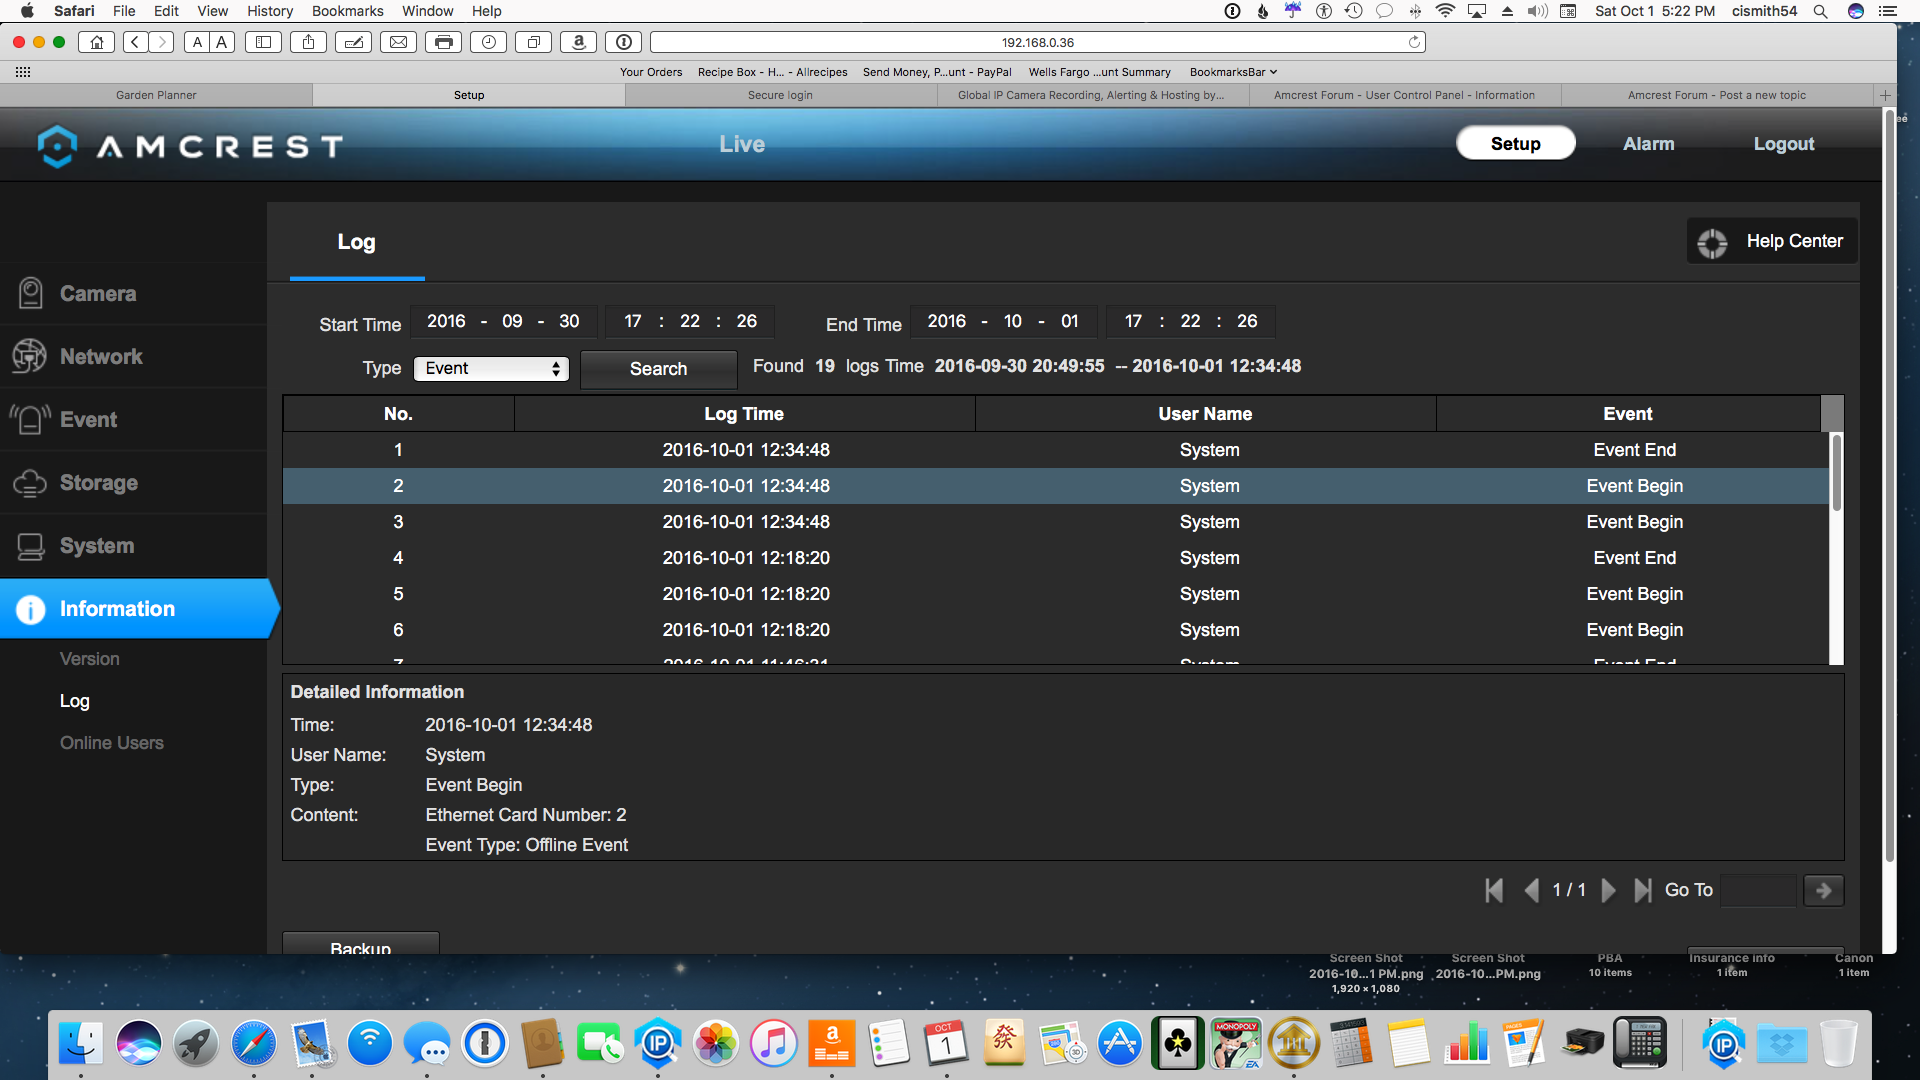Jump to first page of log
The image size is (1920, 1080).
coord(1494,890)
